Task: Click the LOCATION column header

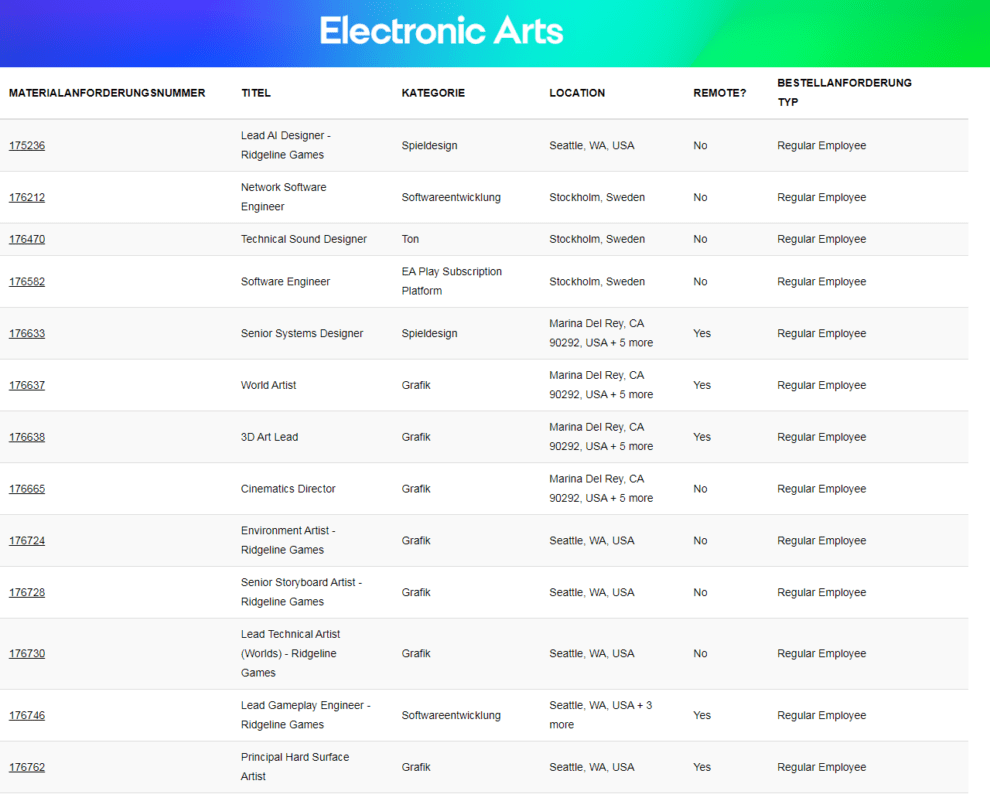Action: [577, 93]
